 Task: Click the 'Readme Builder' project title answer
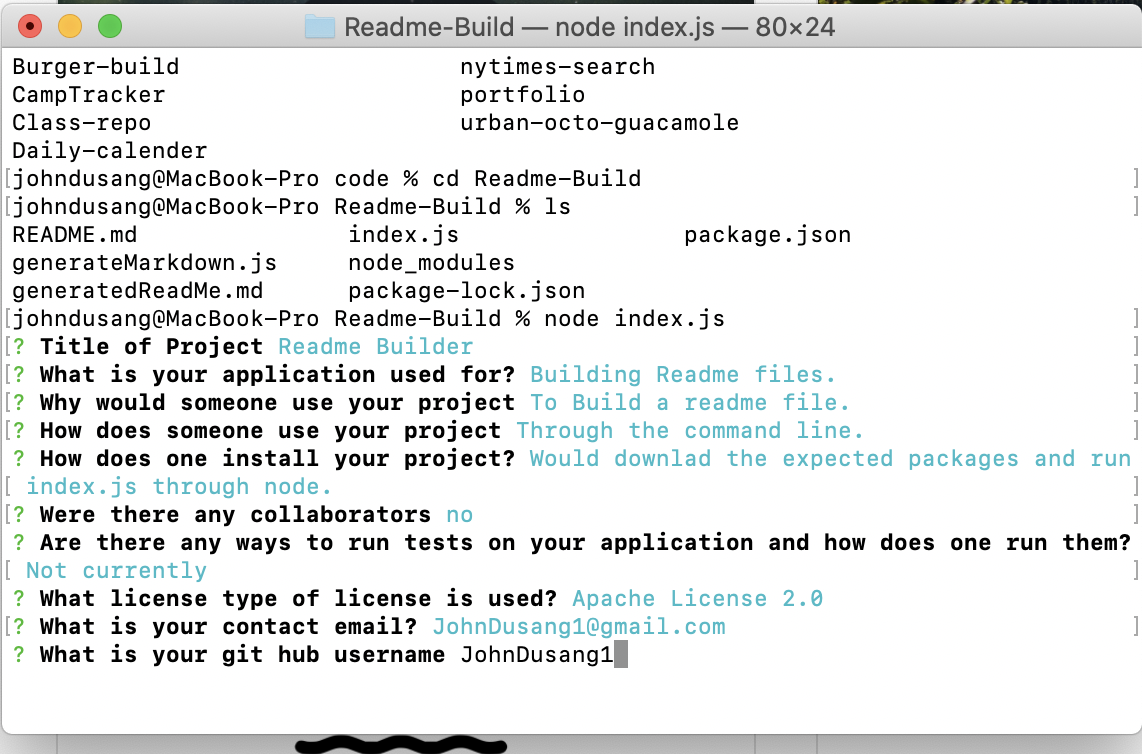click(375, 347)
